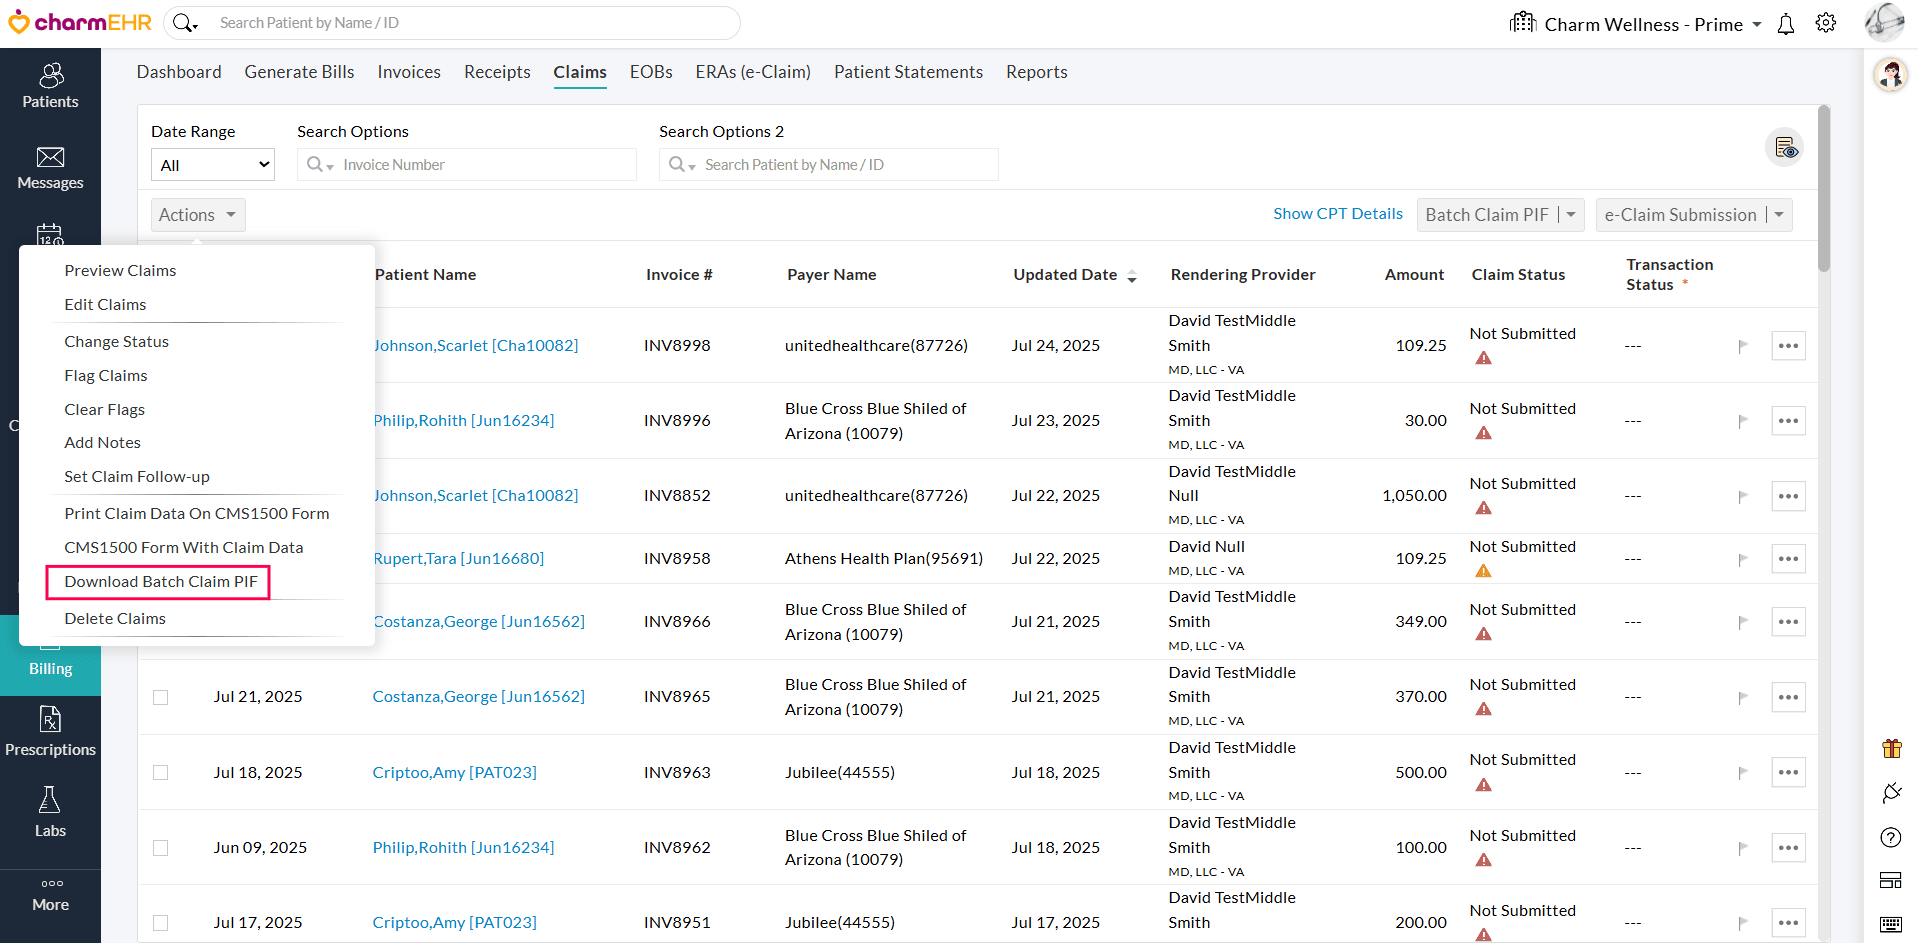Switch to the EOBs tab
Screen dimensions: 1918x943
(651, 71)
